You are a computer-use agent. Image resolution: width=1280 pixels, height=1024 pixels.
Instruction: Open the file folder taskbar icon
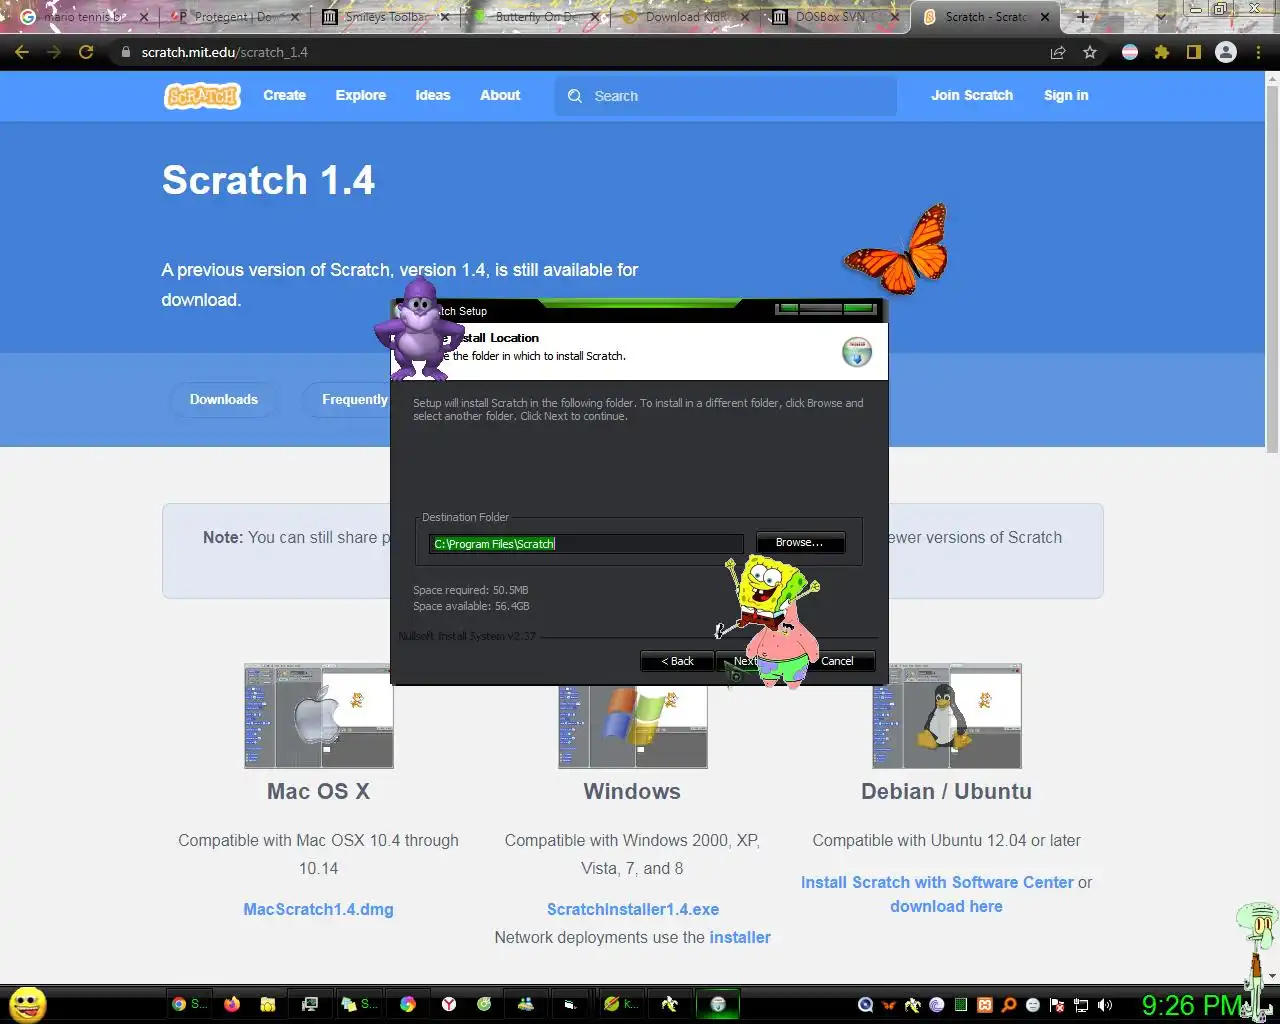pos(267,1004)
